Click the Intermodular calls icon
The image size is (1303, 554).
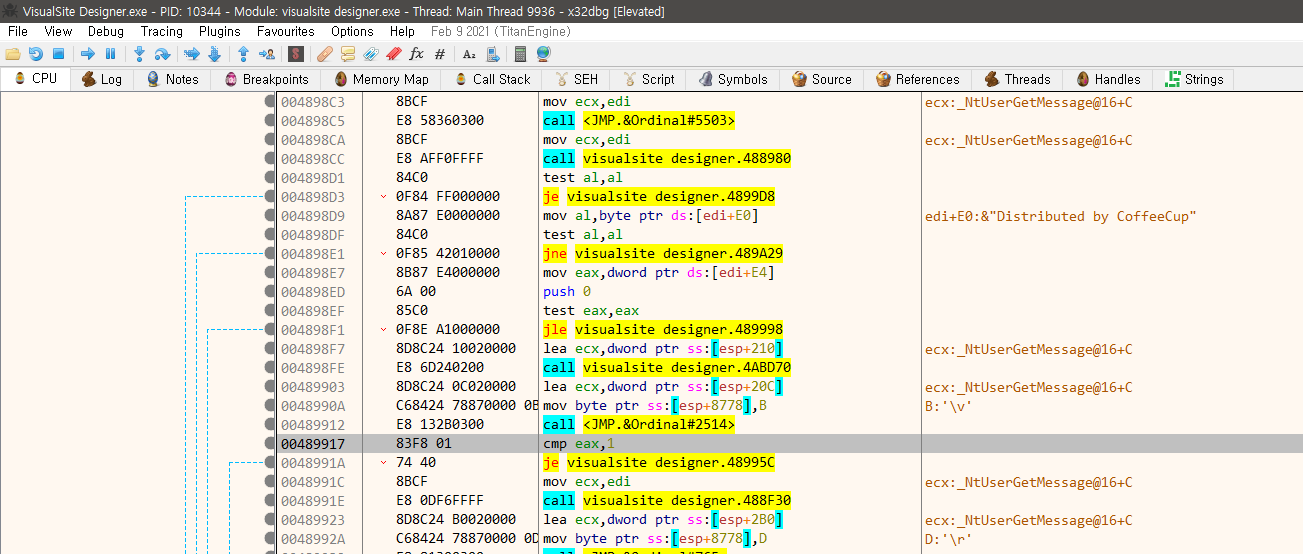tap(492, 54)
